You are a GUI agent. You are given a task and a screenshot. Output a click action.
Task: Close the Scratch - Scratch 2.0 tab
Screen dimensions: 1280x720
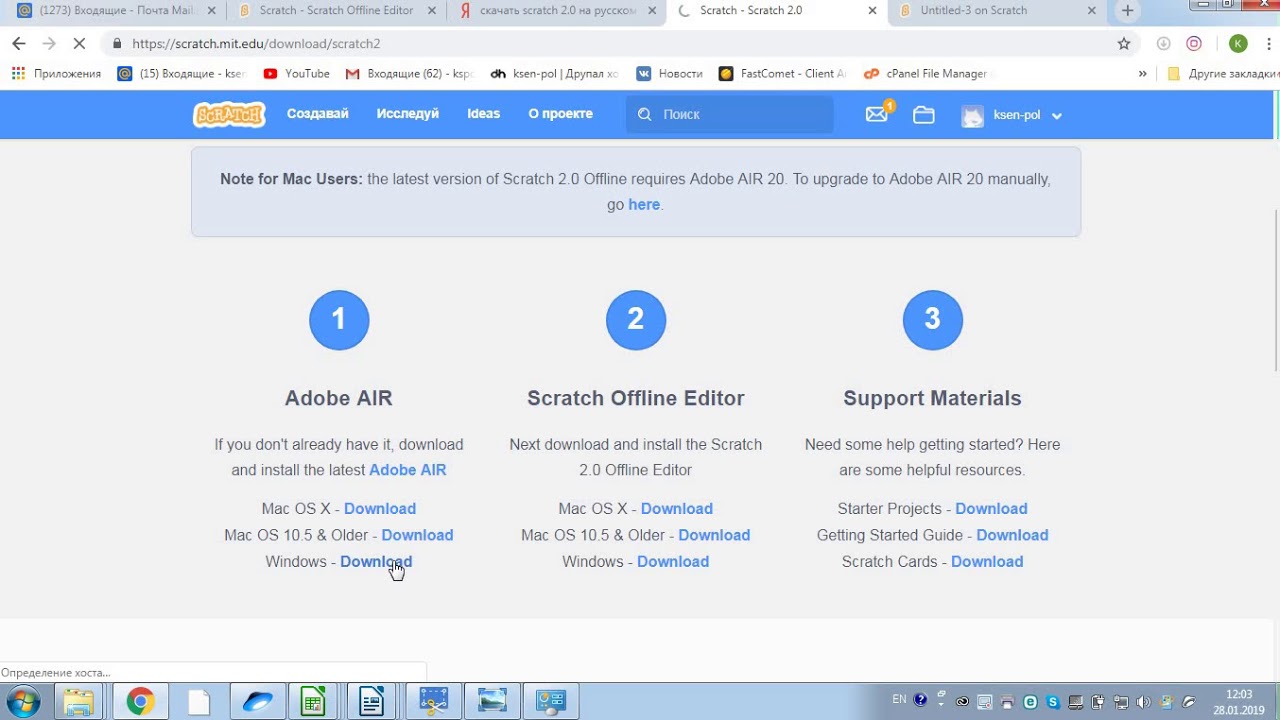pyautogui.click(x=872, y=11)
